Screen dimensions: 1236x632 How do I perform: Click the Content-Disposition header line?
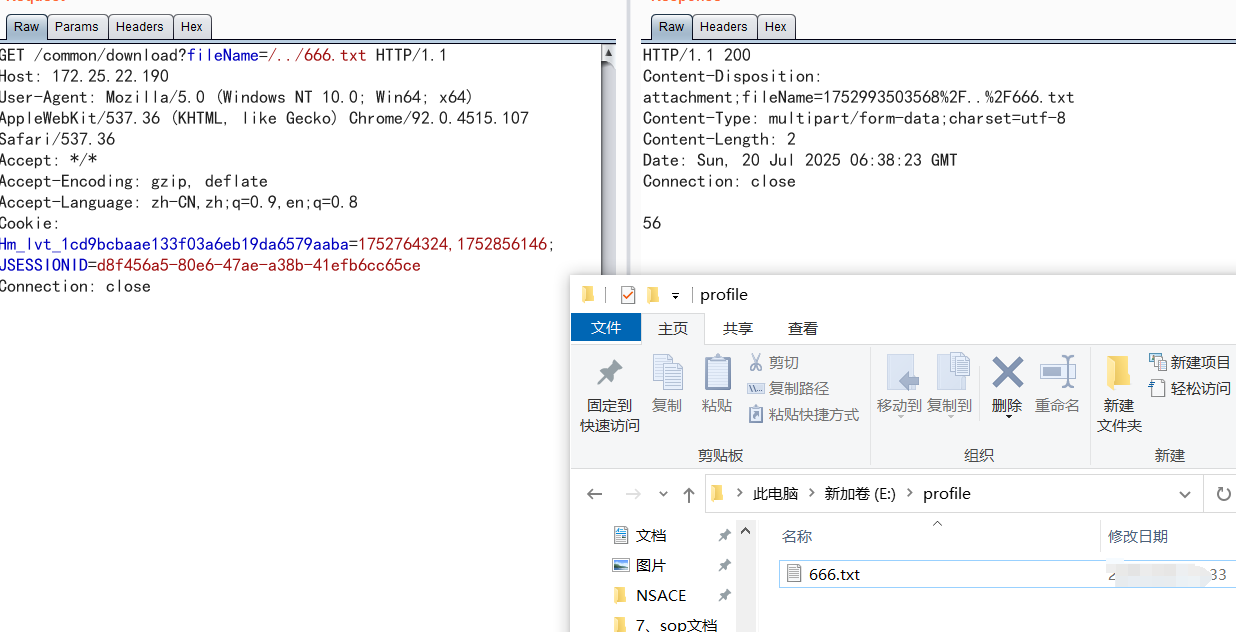point(732,76)
